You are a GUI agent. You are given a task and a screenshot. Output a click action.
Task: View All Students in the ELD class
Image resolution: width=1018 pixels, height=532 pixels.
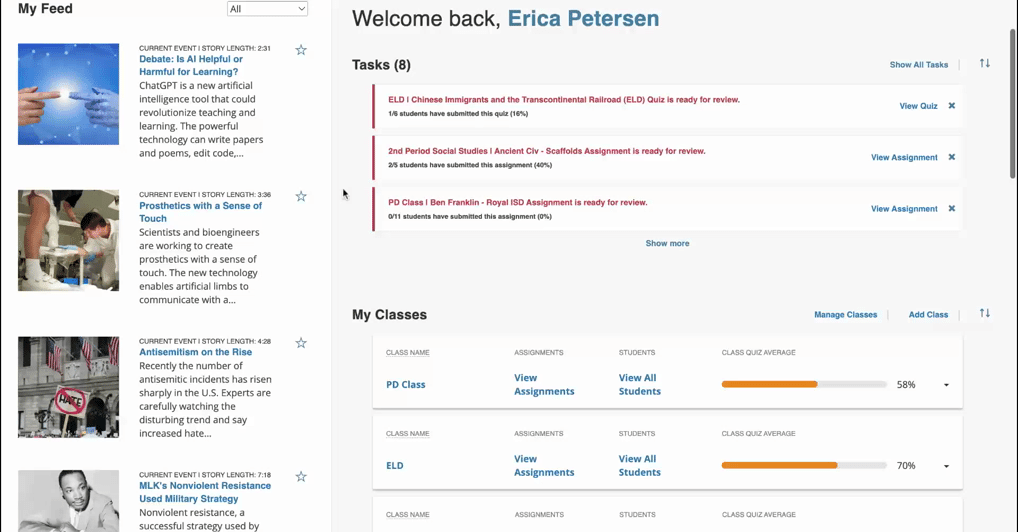tap(639, 466)
